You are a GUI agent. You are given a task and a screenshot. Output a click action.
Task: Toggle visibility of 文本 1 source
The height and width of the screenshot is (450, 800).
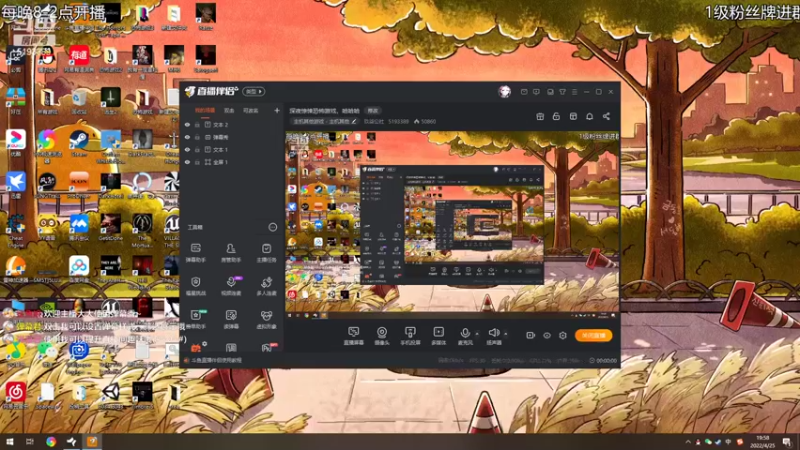click(x=187, y=149)
